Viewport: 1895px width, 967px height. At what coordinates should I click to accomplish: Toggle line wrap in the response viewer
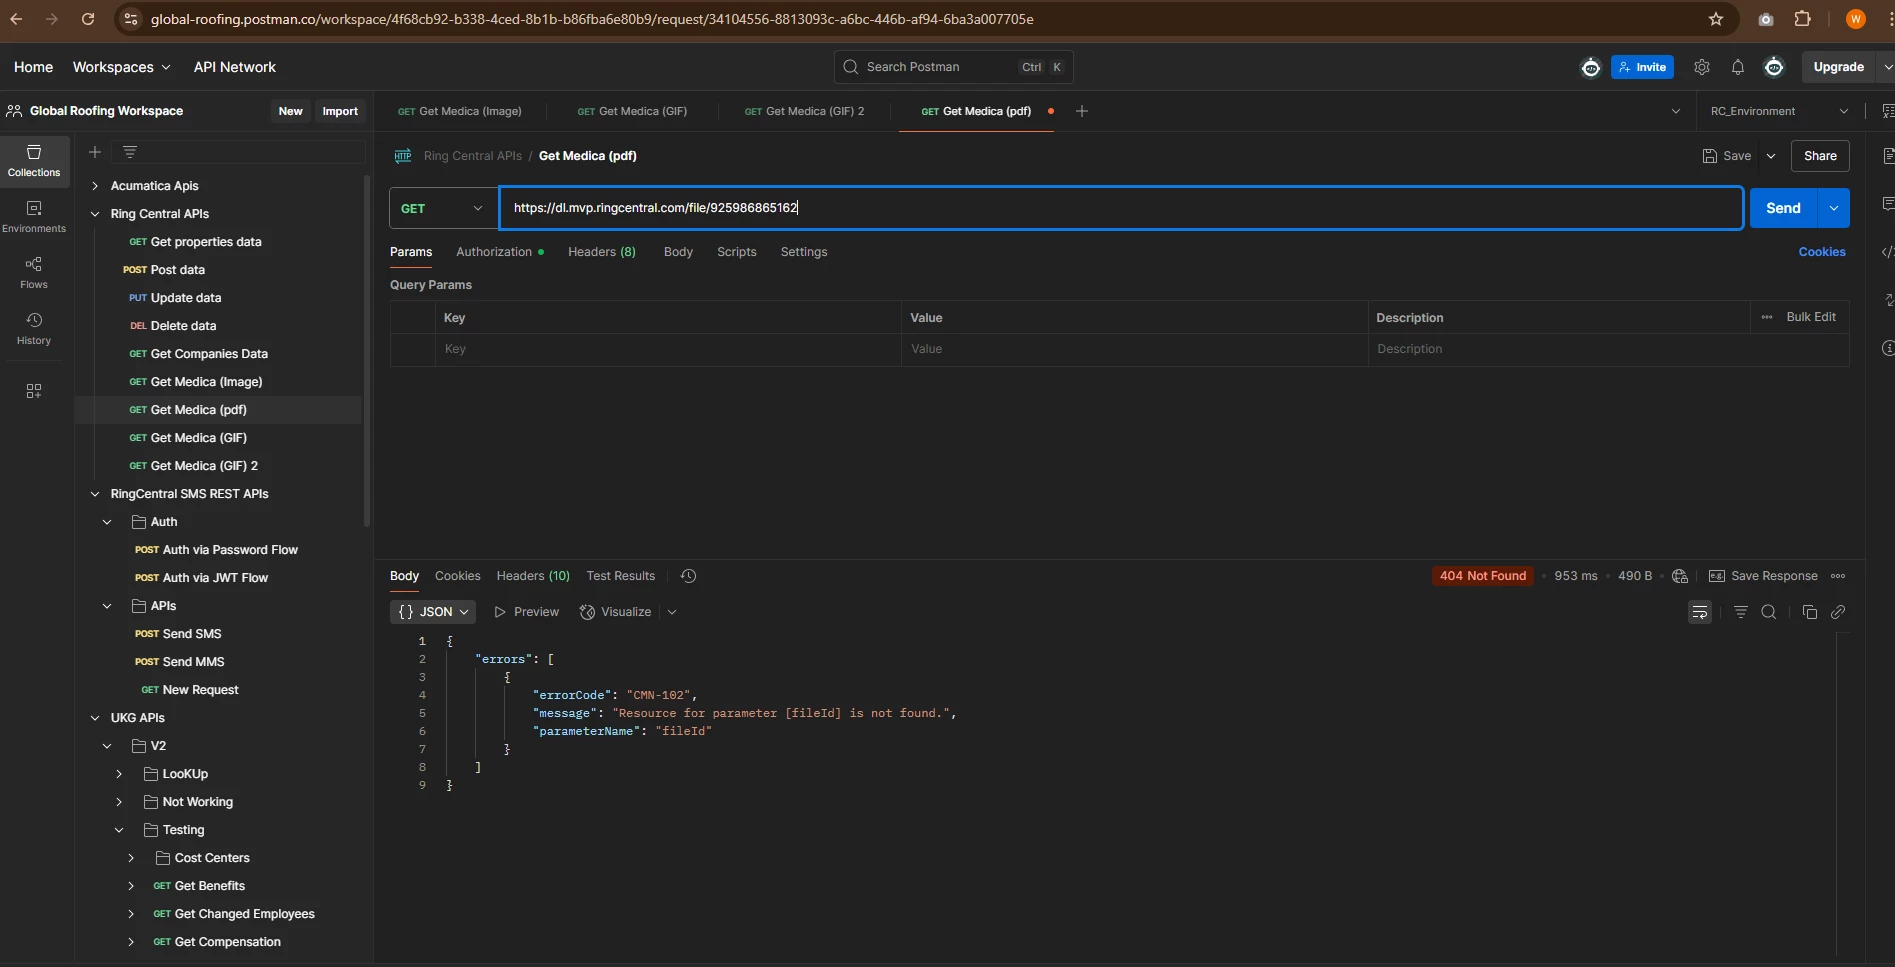(1700, 612)
